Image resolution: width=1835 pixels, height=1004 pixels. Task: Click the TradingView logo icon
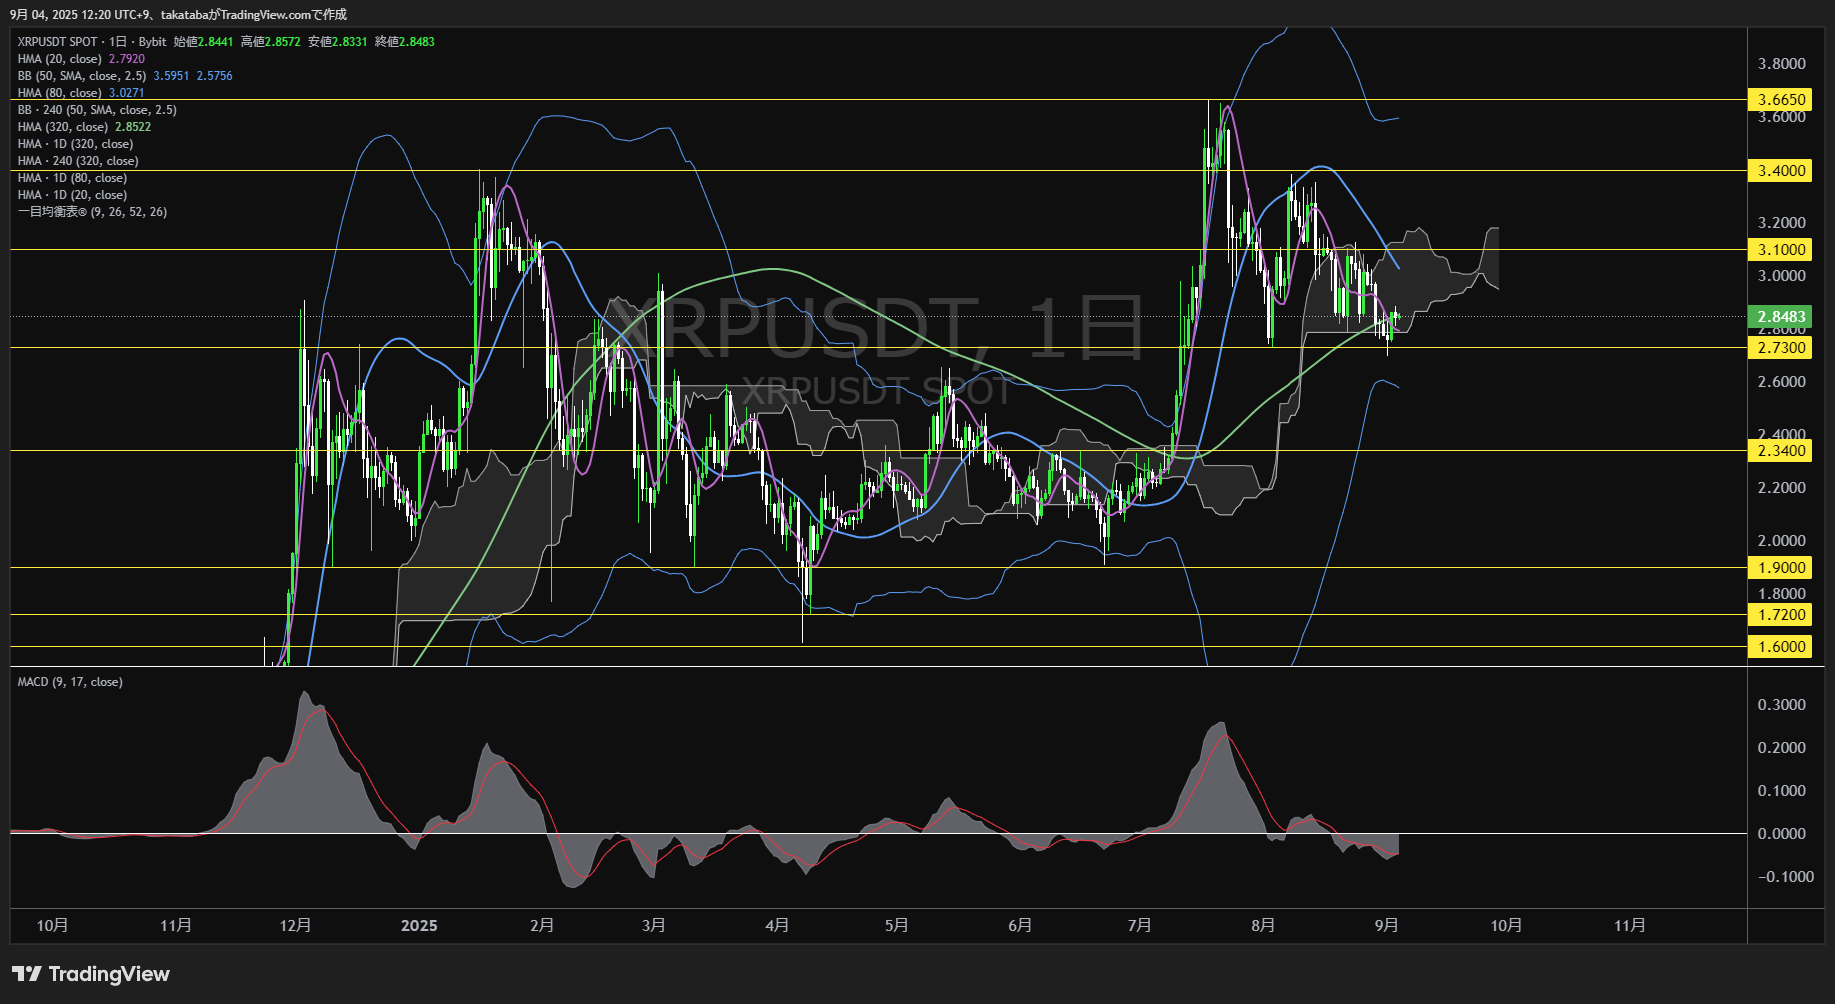(27, 974)
